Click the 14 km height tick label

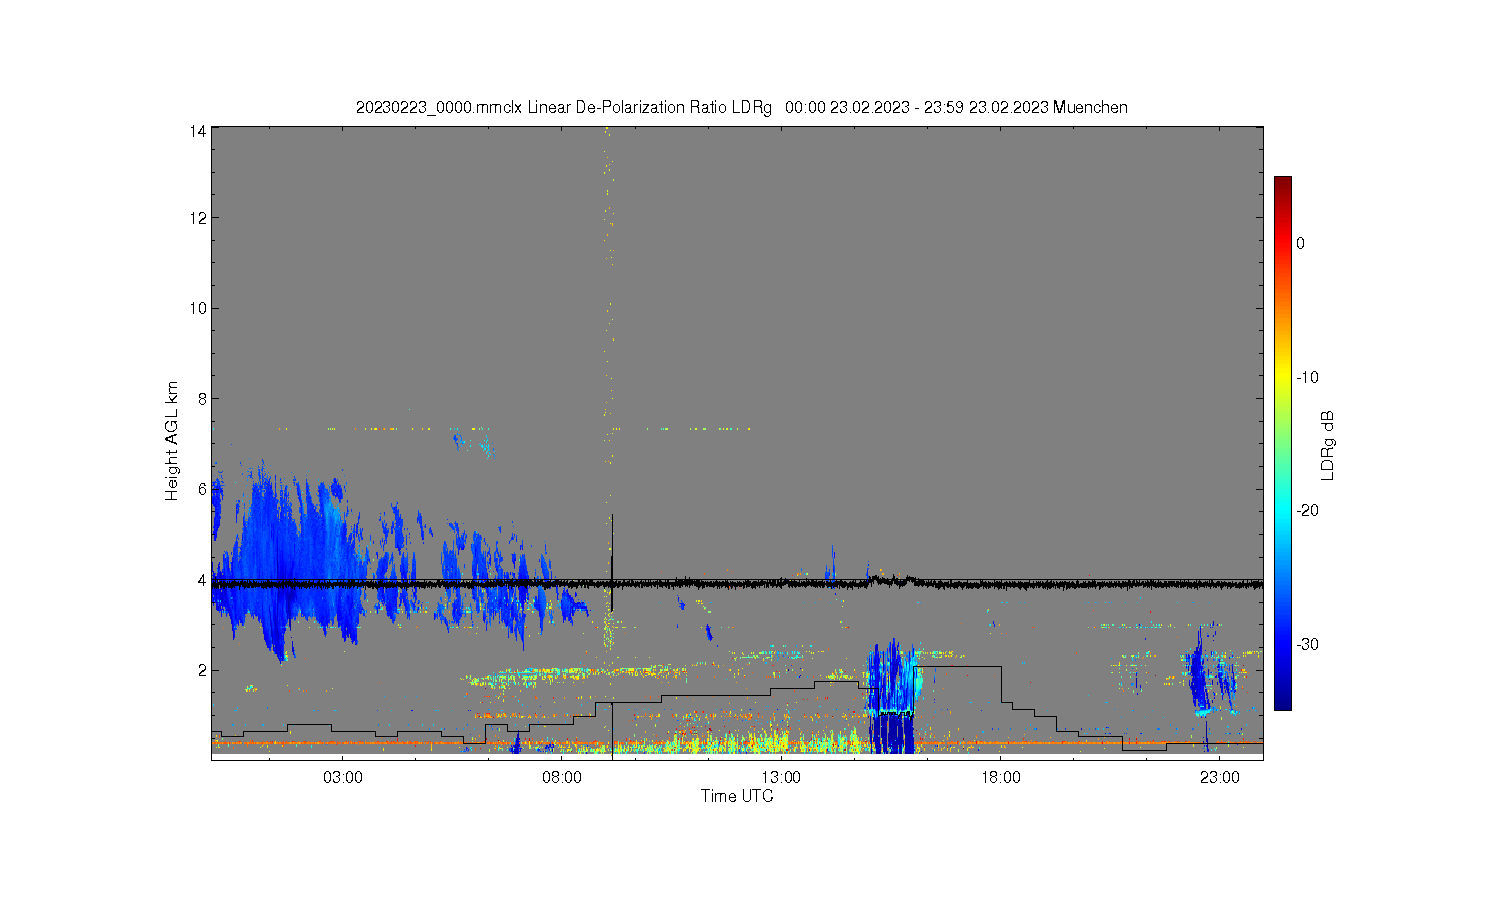tap(198, 131)
